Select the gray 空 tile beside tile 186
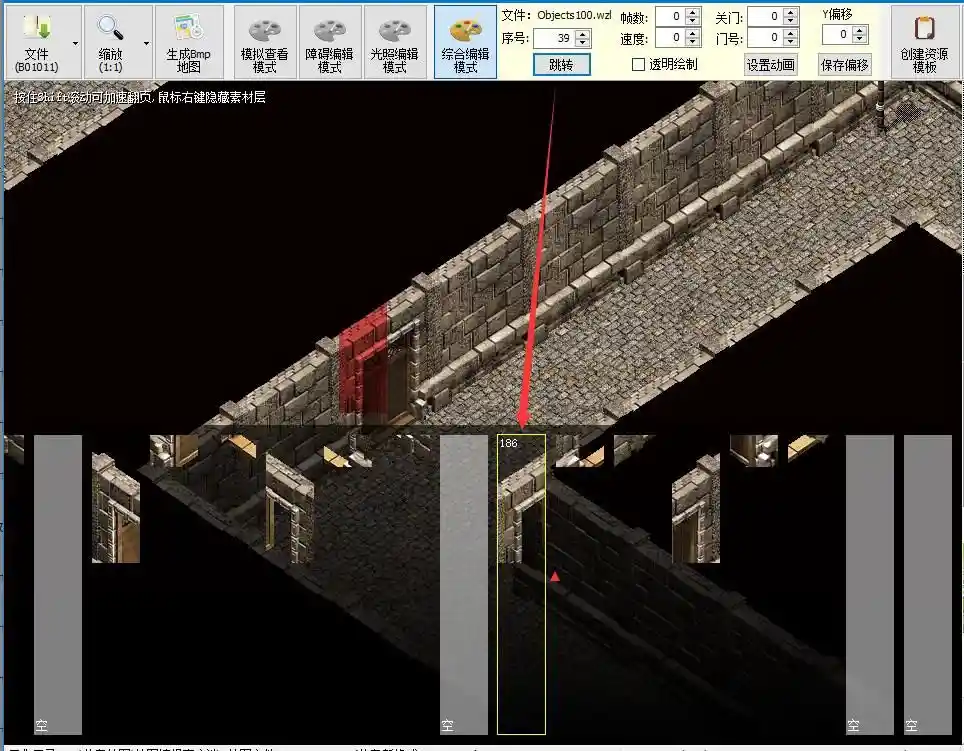This screenshot has height=751, width=964. coord(464,584)
